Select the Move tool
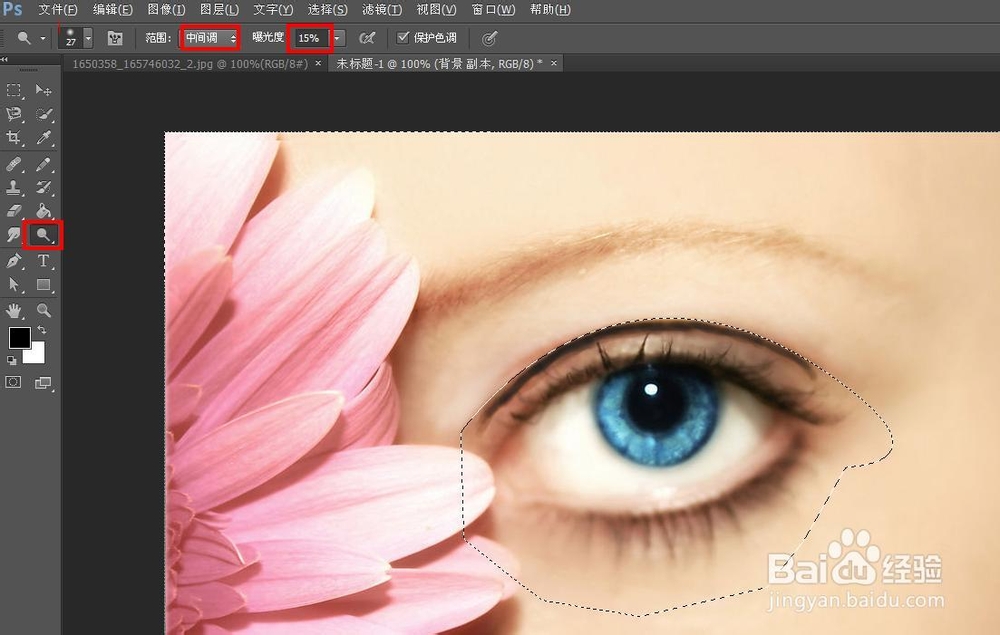 coord(44,90)
